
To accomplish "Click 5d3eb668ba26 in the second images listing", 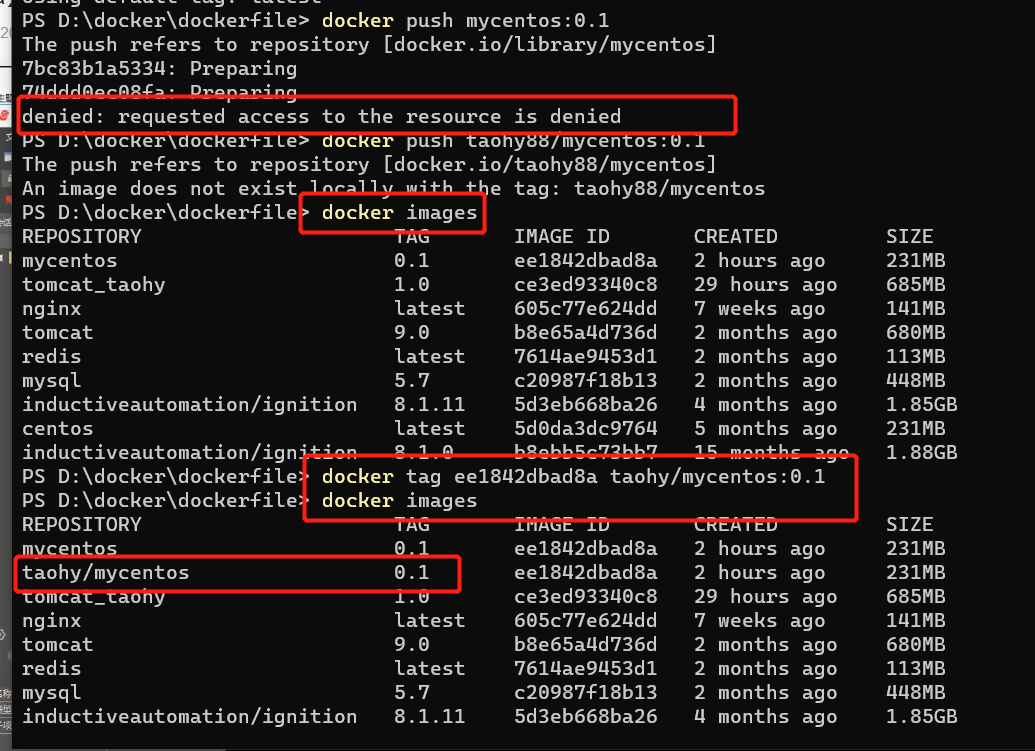I will tap(585, 717).
